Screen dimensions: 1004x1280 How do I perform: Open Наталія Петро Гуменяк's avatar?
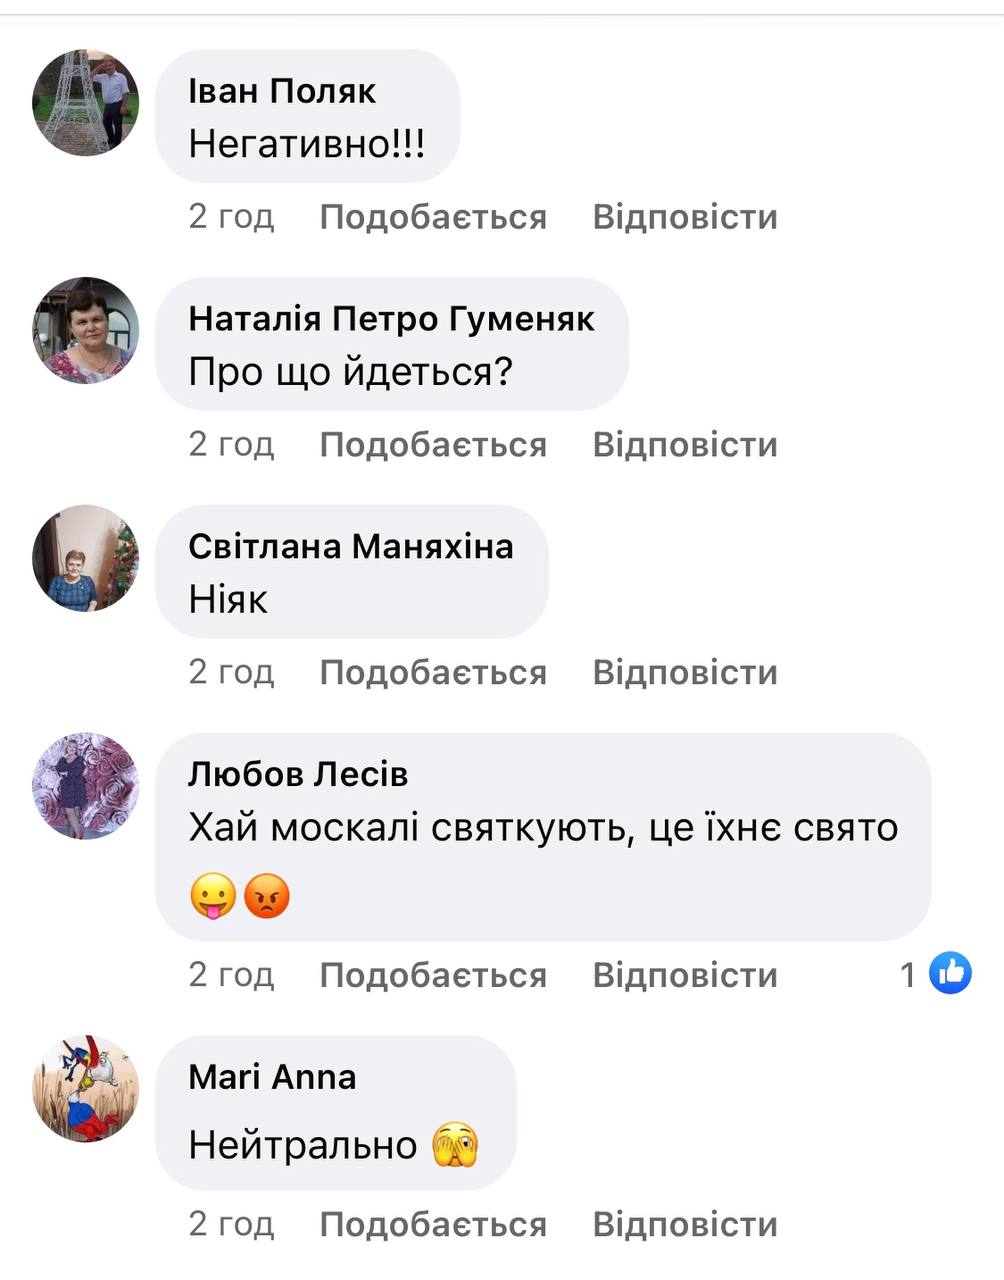(86, 330)
